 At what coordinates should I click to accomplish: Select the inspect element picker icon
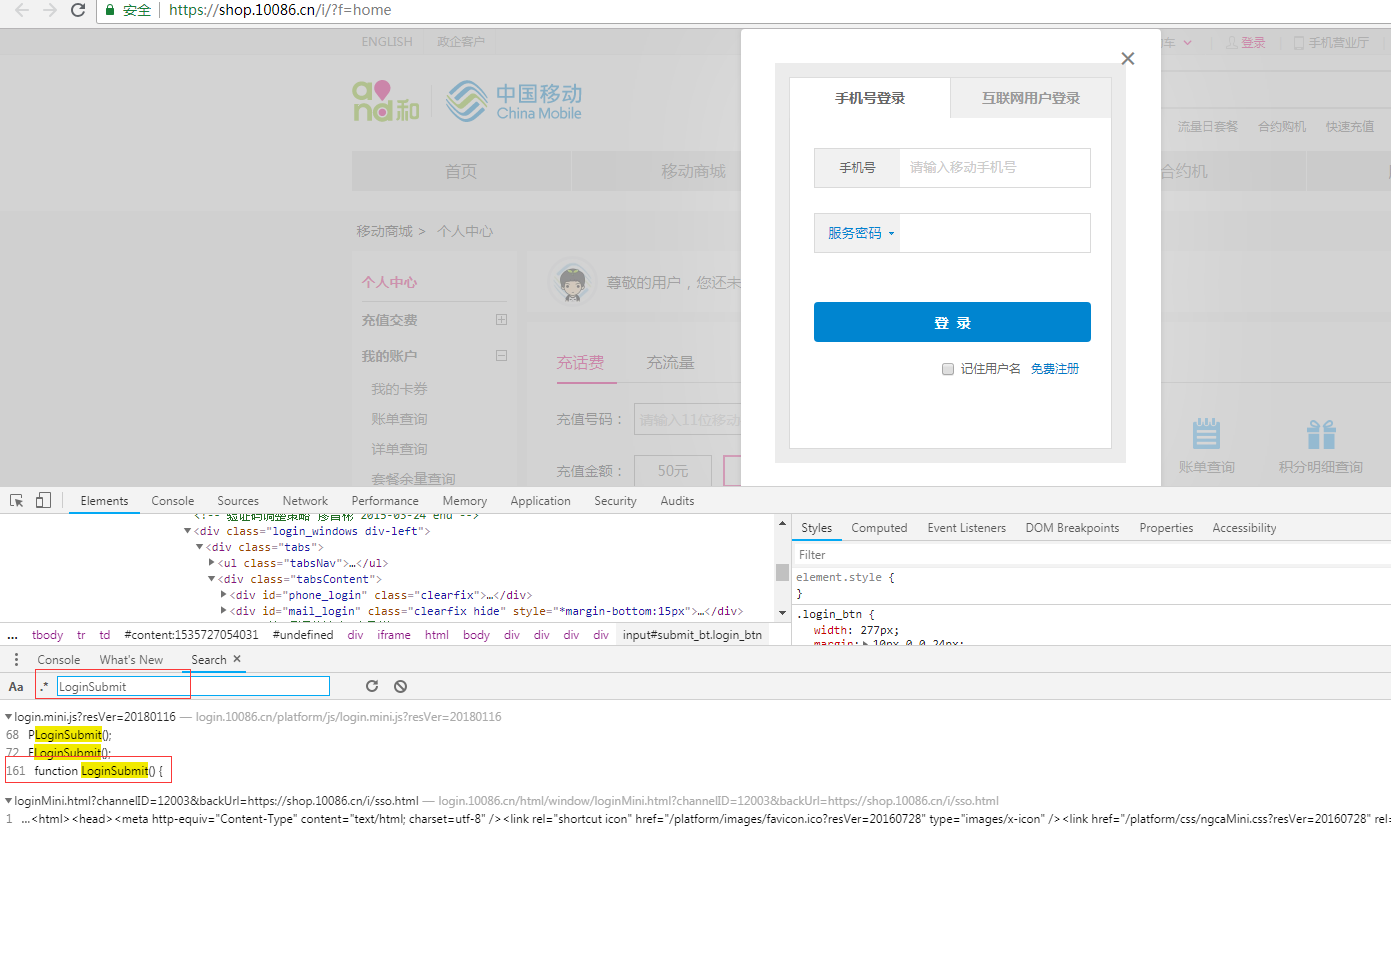(17, 500)
